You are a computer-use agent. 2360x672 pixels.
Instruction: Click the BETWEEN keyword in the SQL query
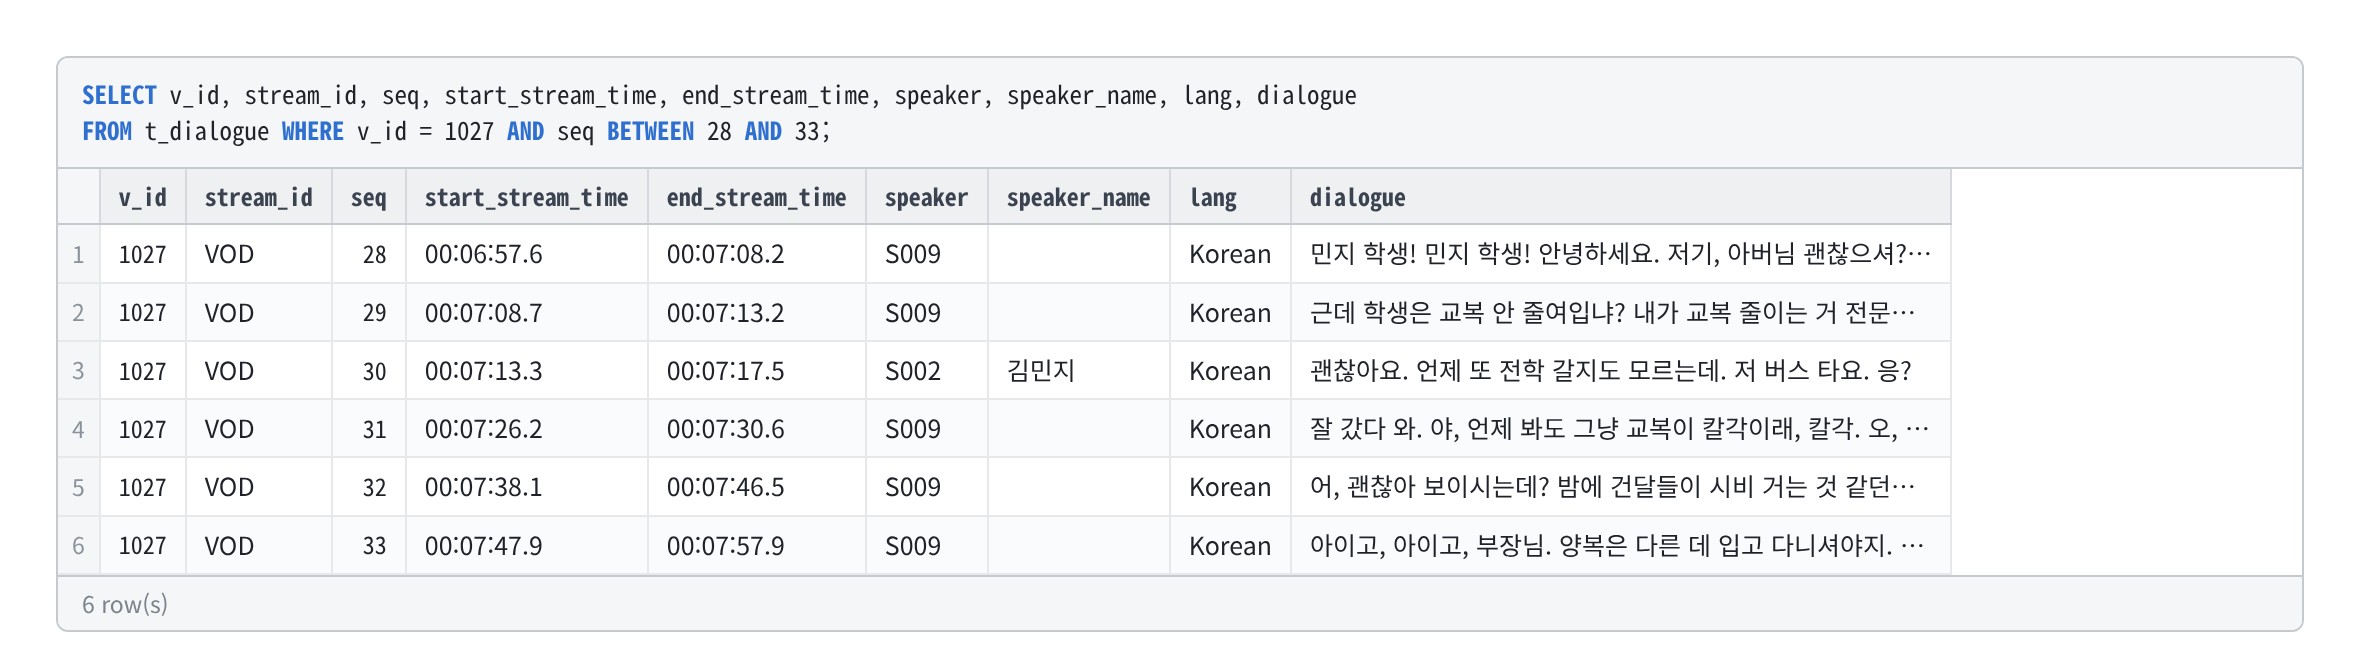650,131
